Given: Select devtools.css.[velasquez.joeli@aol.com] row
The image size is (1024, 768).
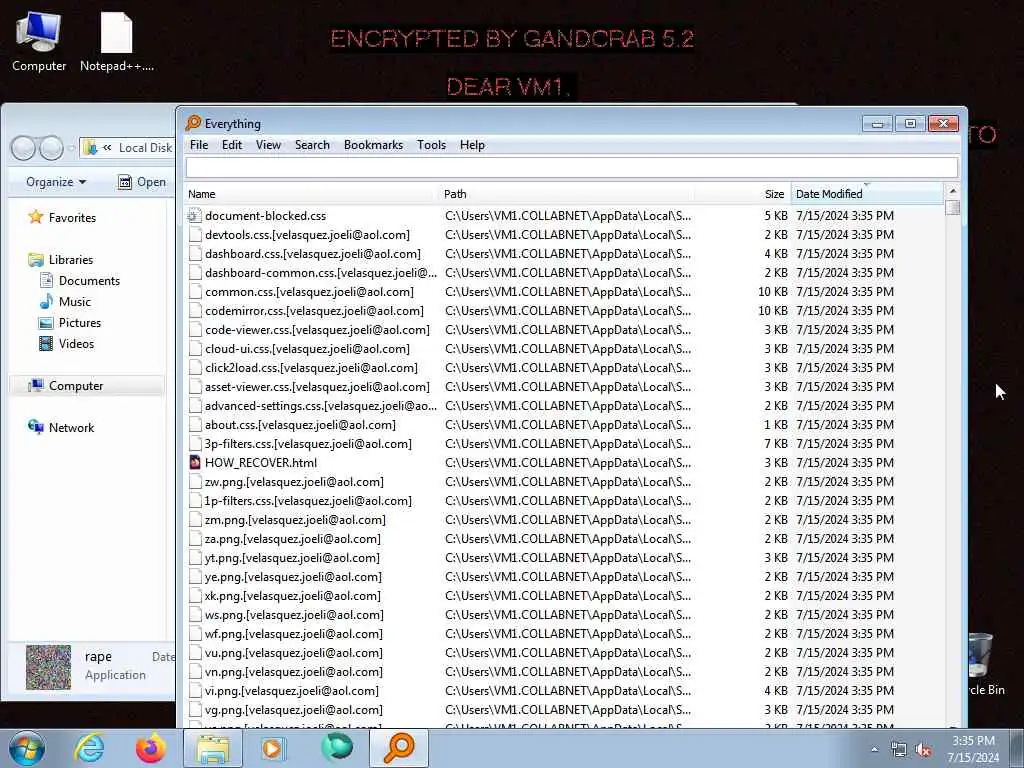Looking at the screenshot, I should pos(565,234).
